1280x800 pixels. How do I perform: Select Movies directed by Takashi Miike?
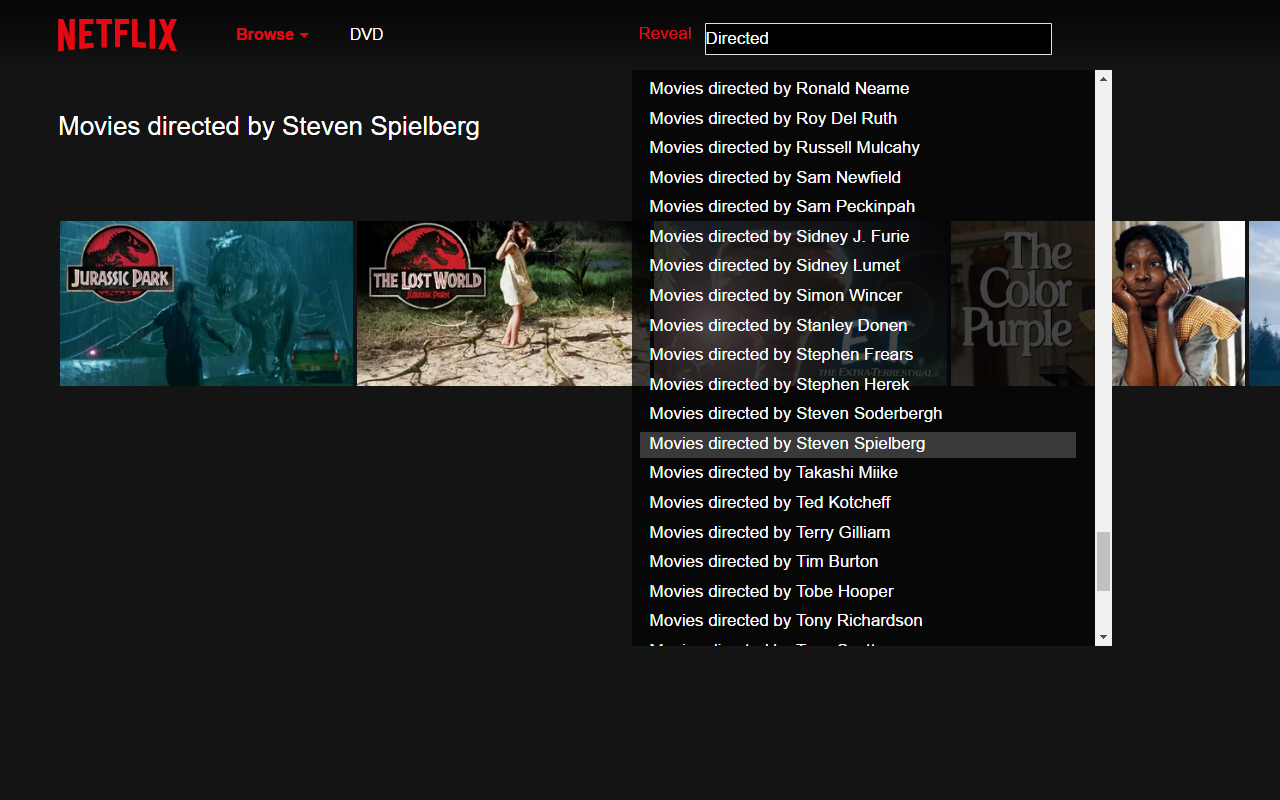click(x=858, y=472)
